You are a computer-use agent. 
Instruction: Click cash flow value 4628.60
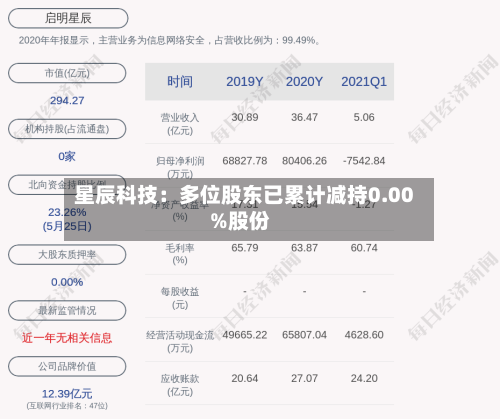[364, 335]
